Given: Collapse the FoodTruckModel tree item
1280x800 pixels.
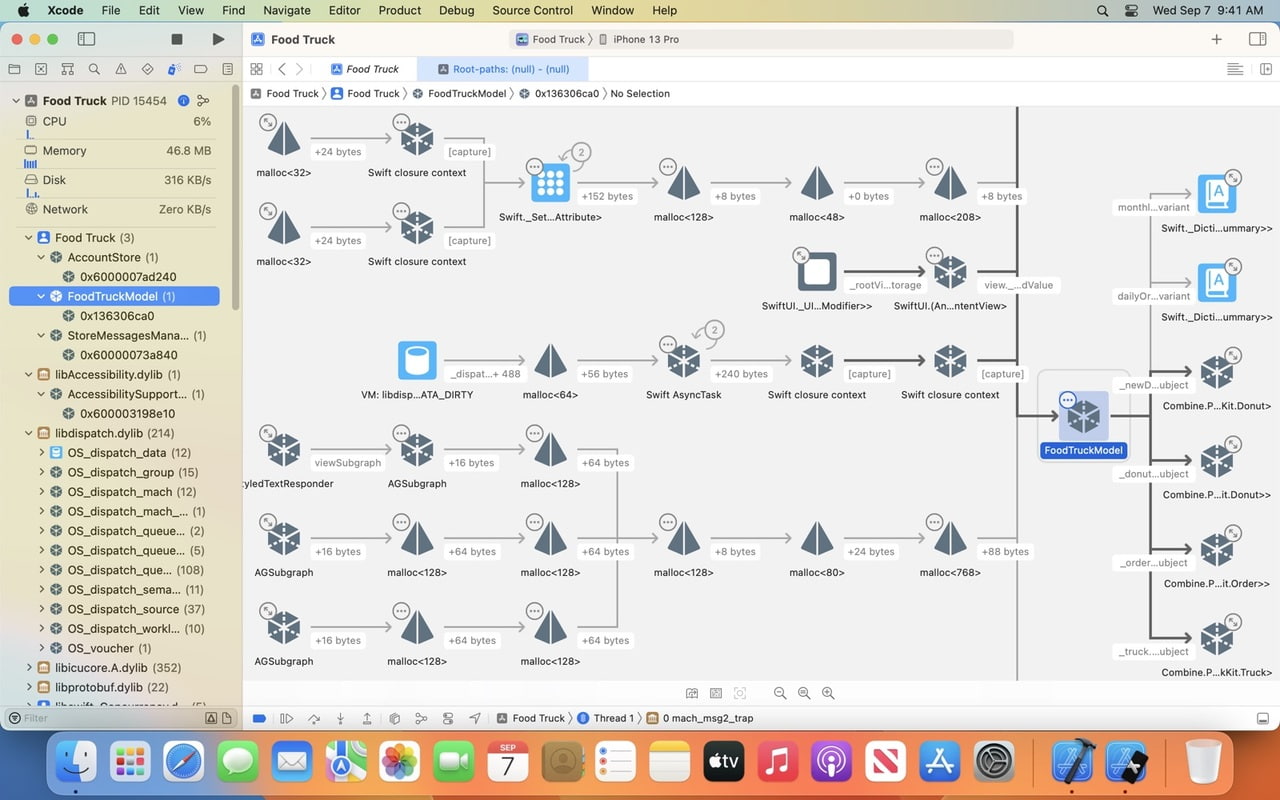Looking at the screenshot, I should 40,296.
